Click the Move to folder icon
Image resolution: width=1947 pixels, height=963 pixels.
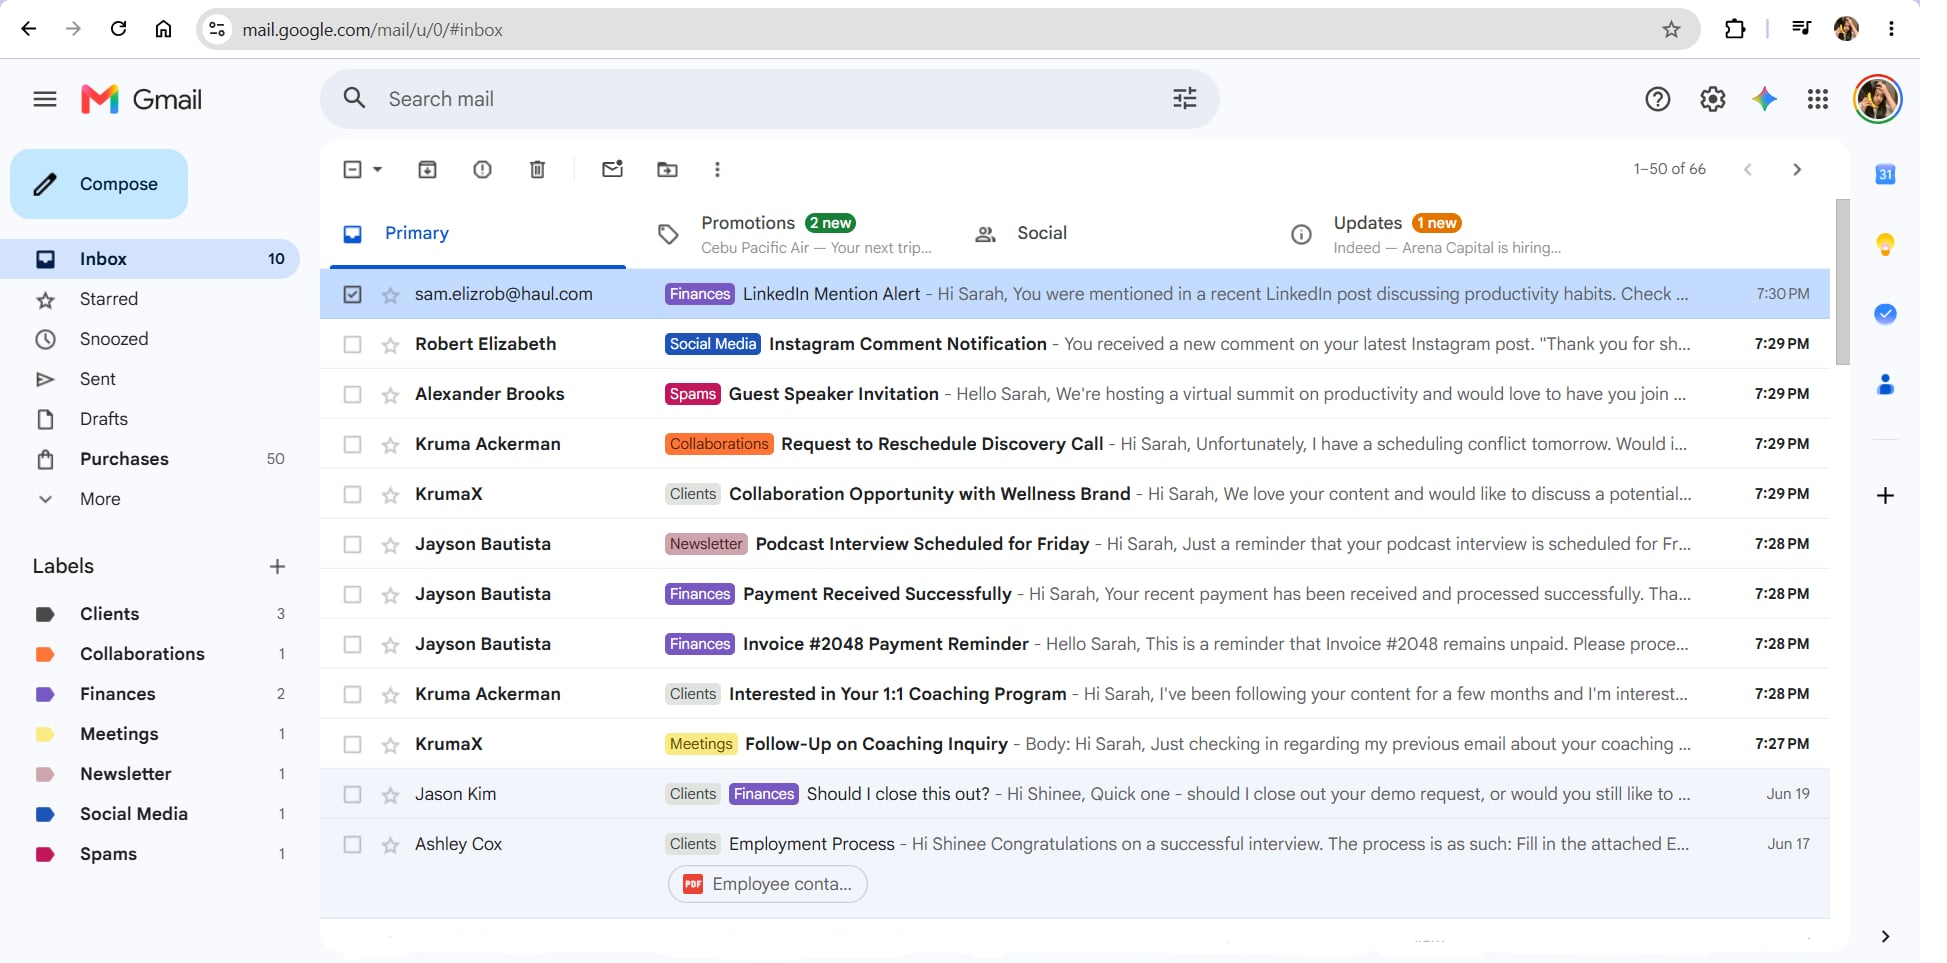(667, 170)
